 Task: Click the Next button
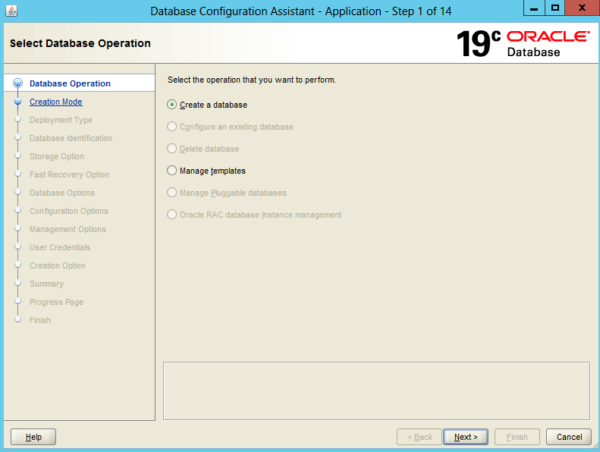coord(465,437)
